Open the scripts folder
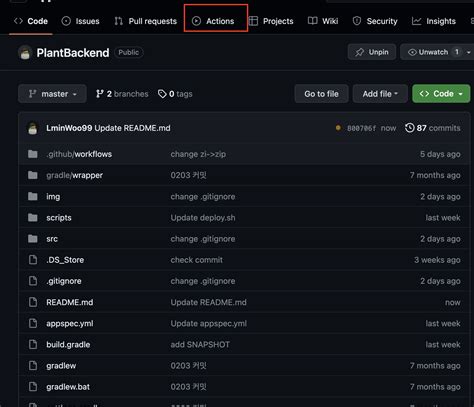Image resolution: width=474 pixels, height=407 pixels. (x=59, y=218)
